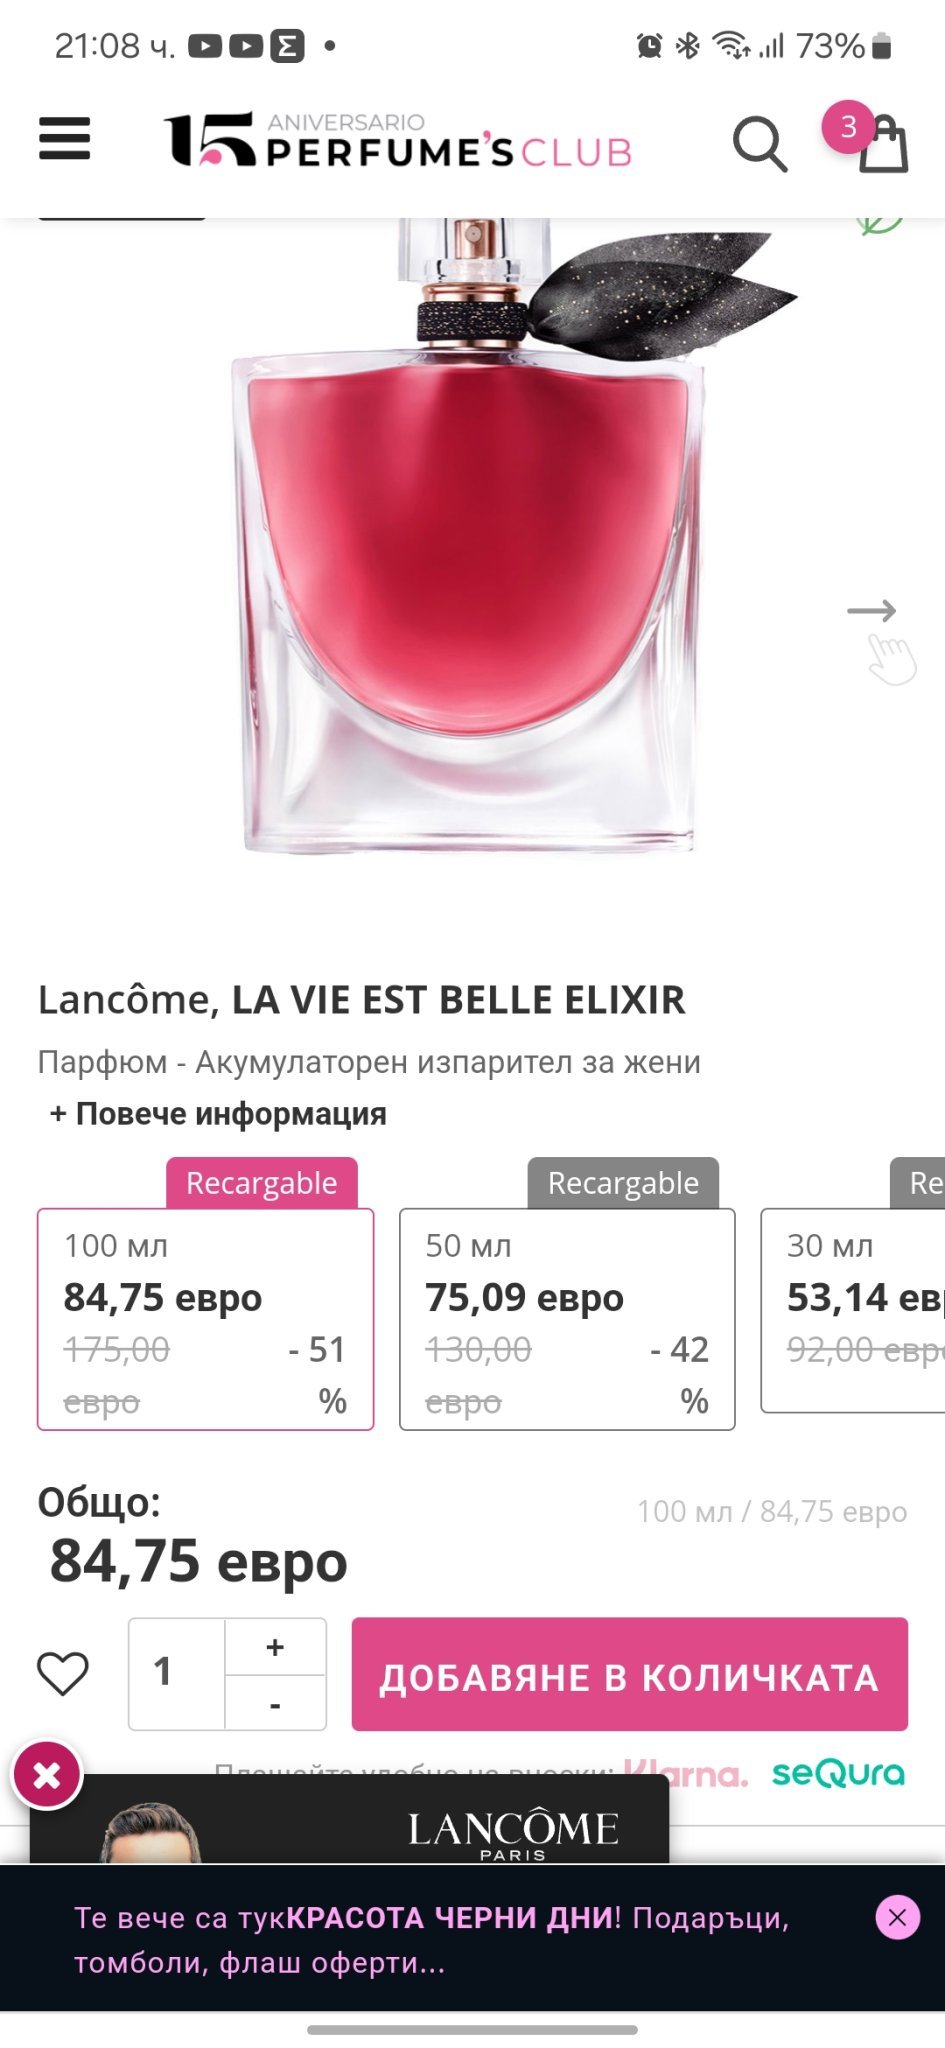Image resolution: width=945 pixels, height=2048 pixels.
Task: Decrease quantity with minus button
Action: [x=275, y=1704]
